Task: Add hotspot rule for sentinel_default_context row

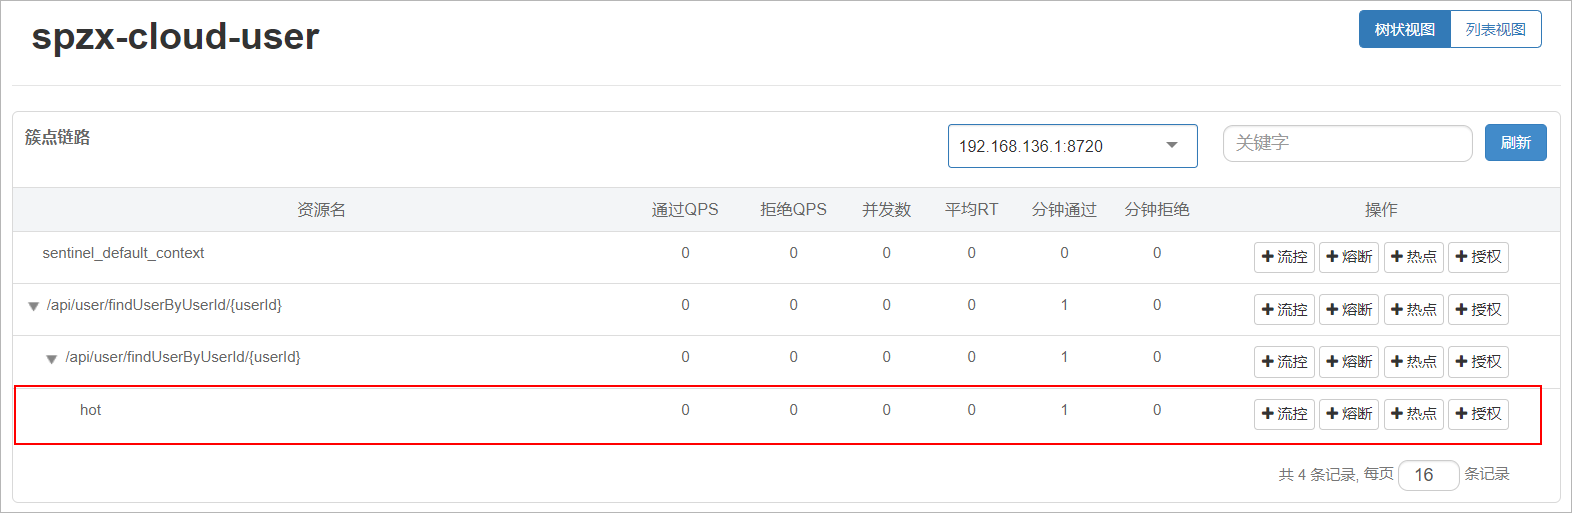Action: (x=1413, y=257)
